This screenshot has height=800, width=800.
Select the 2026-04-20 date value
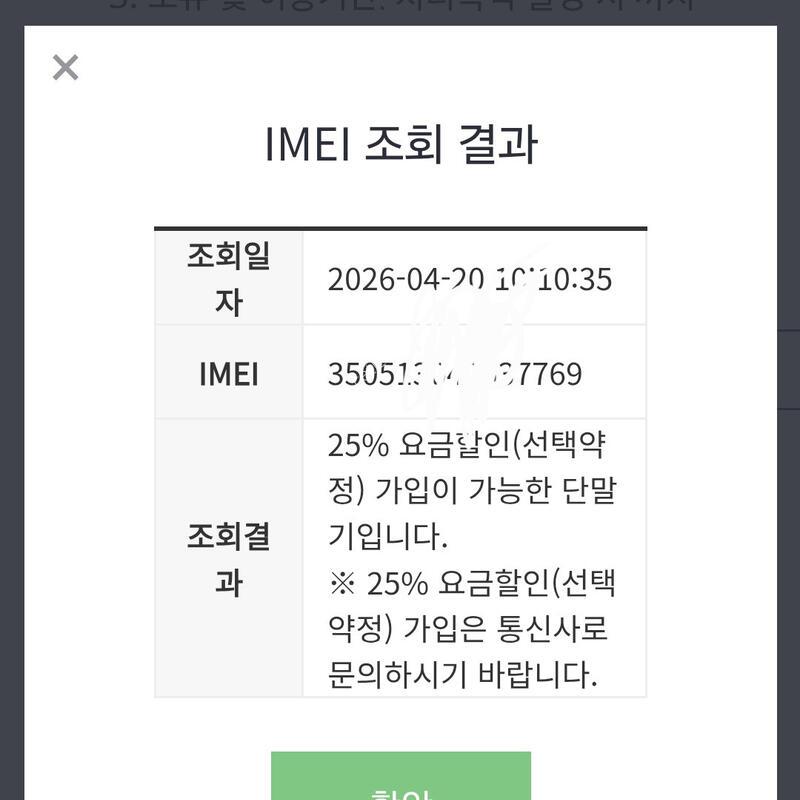400,279
